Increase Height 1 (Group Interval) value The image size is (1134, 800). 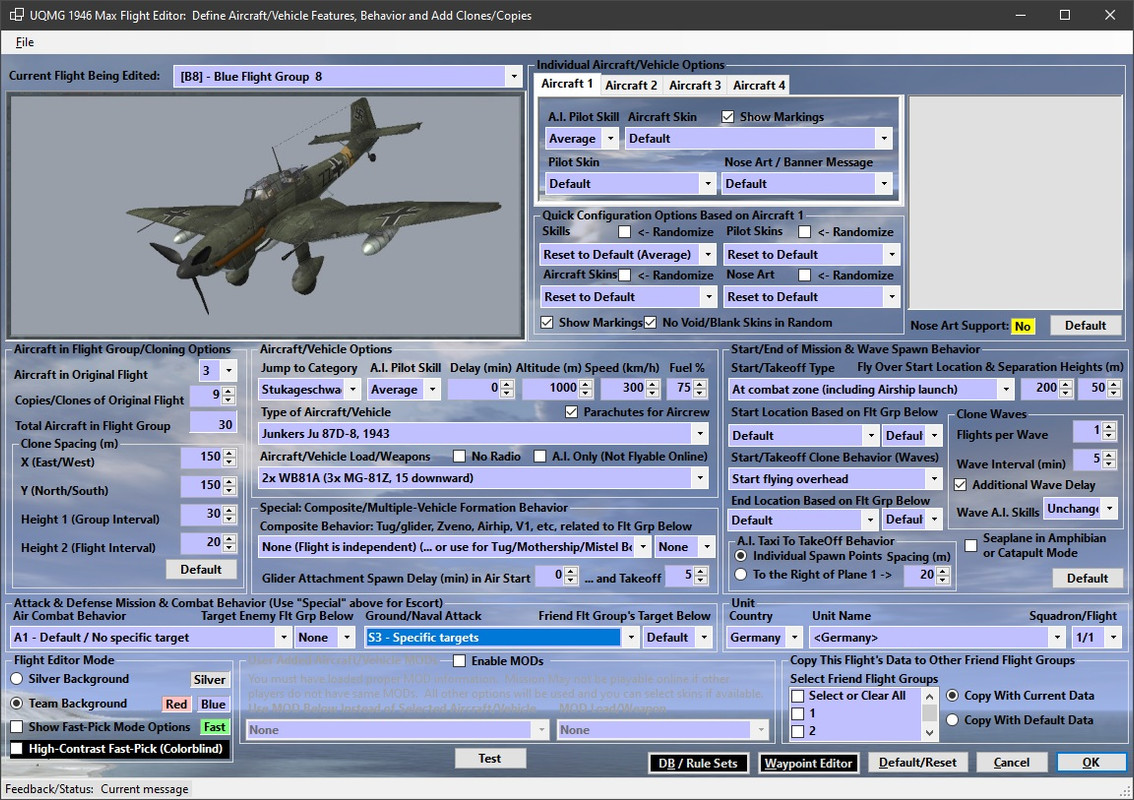tap(229, 510)
